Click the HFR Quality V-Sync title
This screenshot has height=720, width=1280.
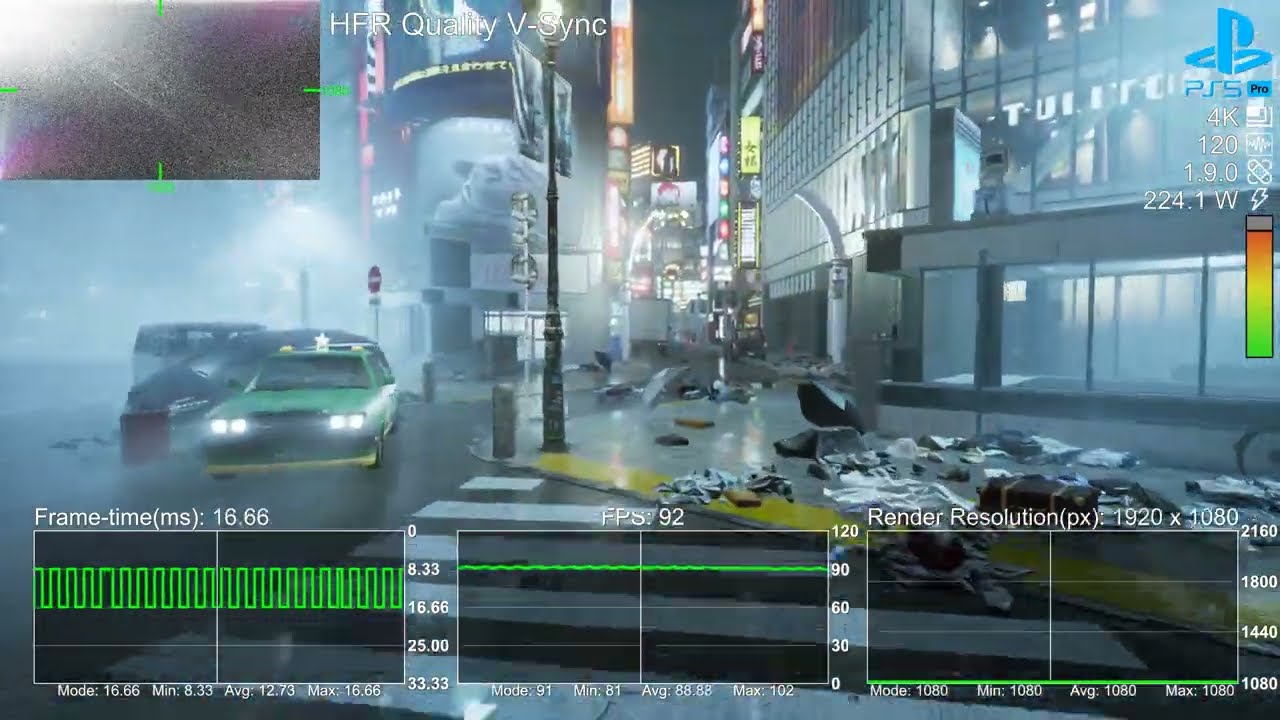pos(468,24)
